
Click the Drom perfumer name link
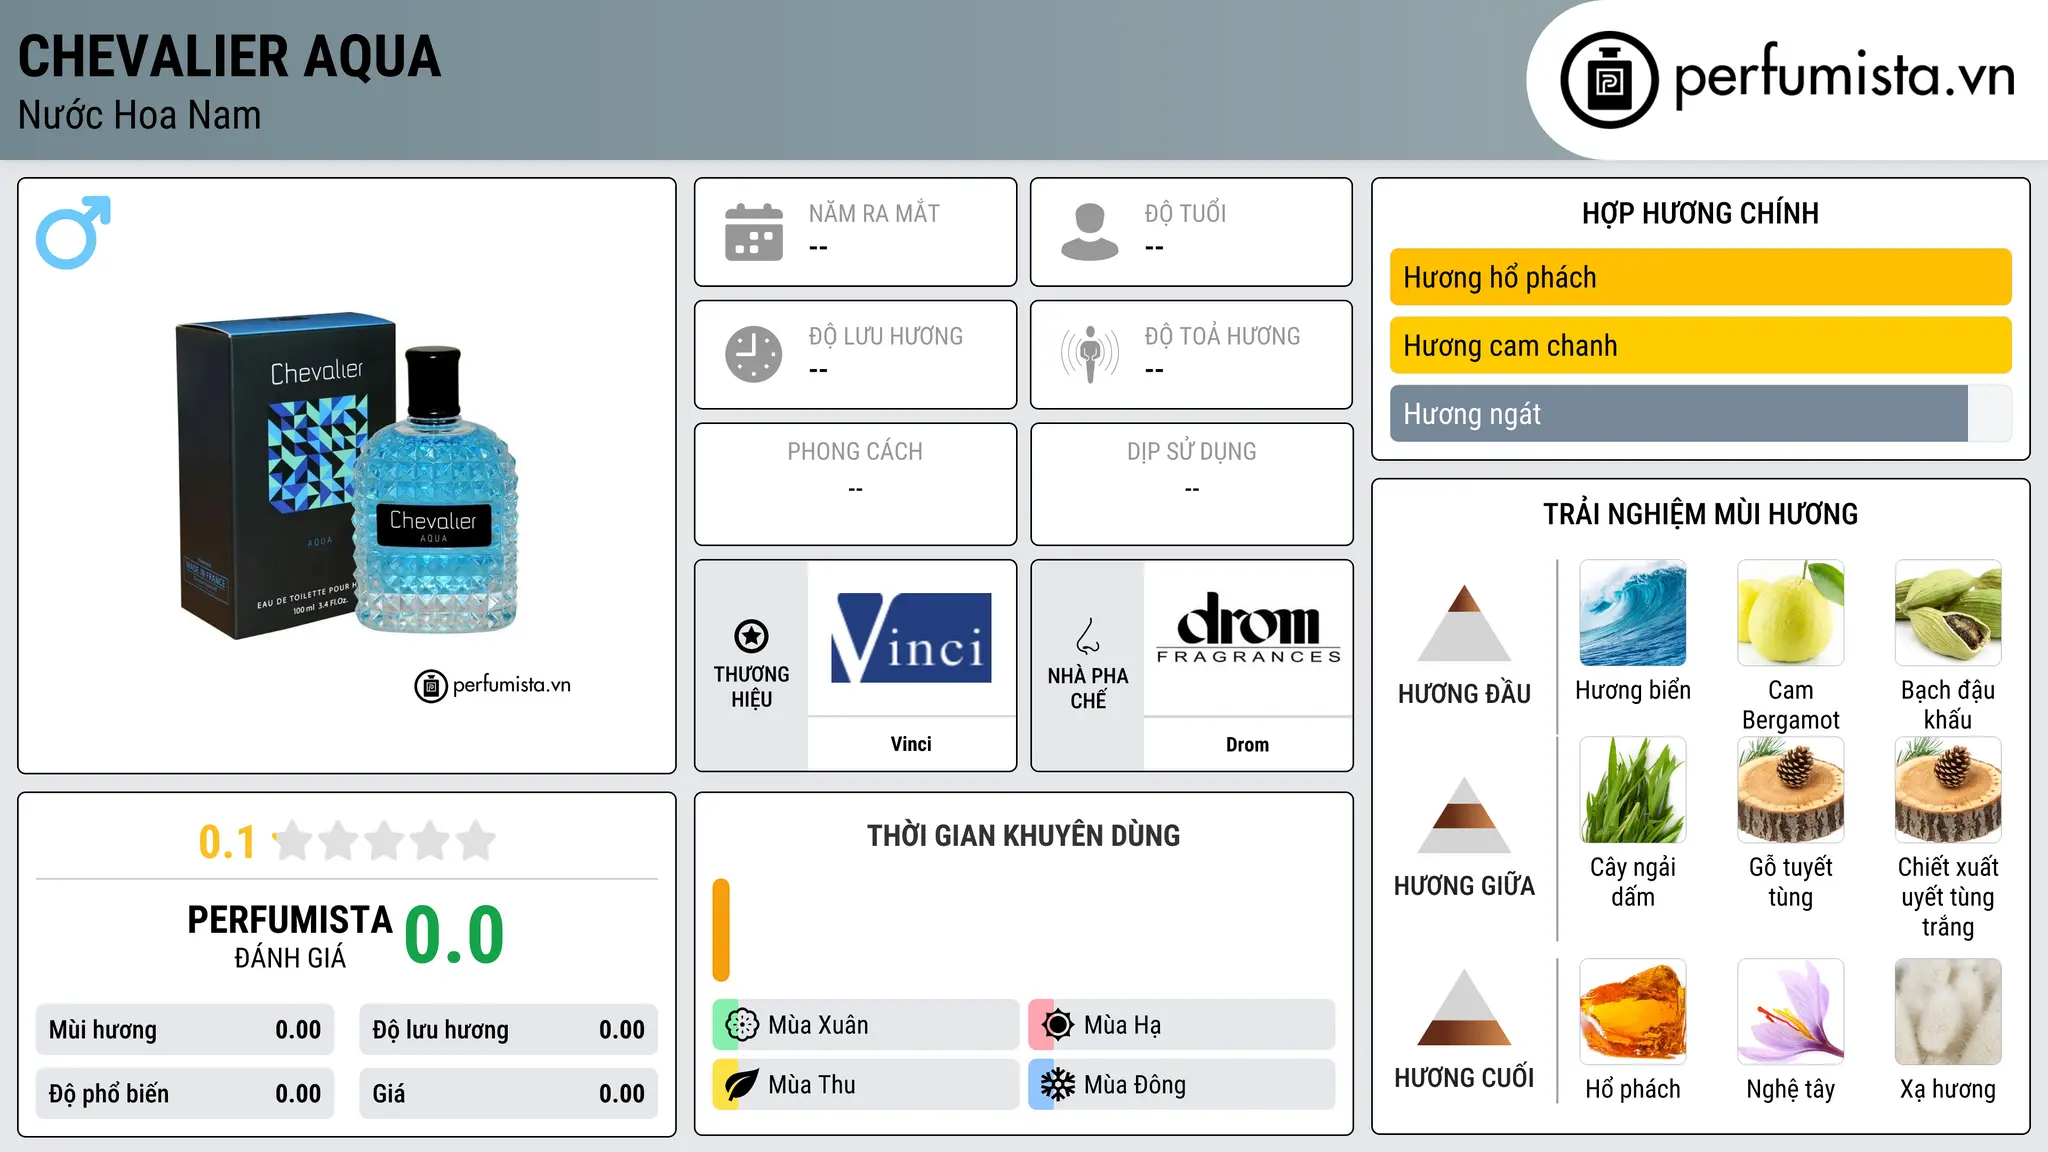pyautogui.click(x=1248, y=744)
